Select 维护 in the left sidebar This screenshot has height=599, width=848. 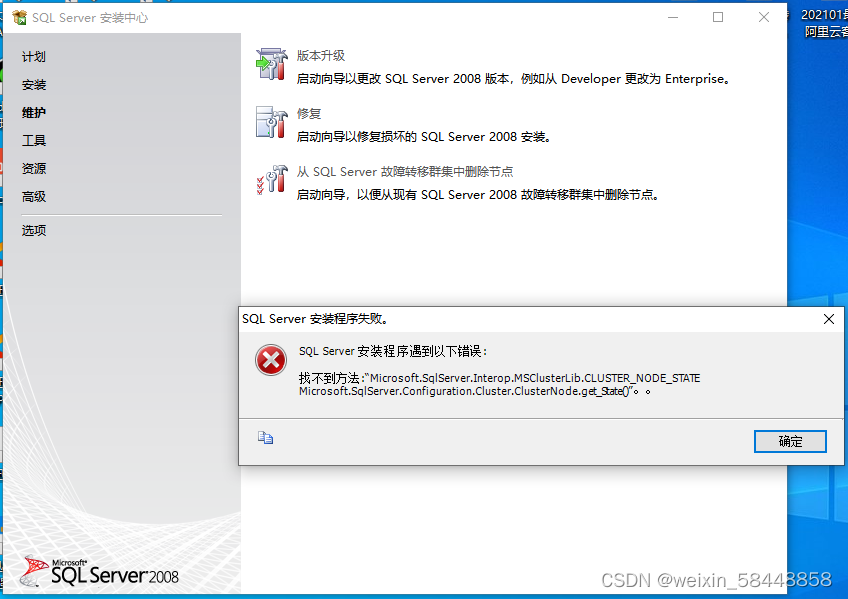(34, 112)
